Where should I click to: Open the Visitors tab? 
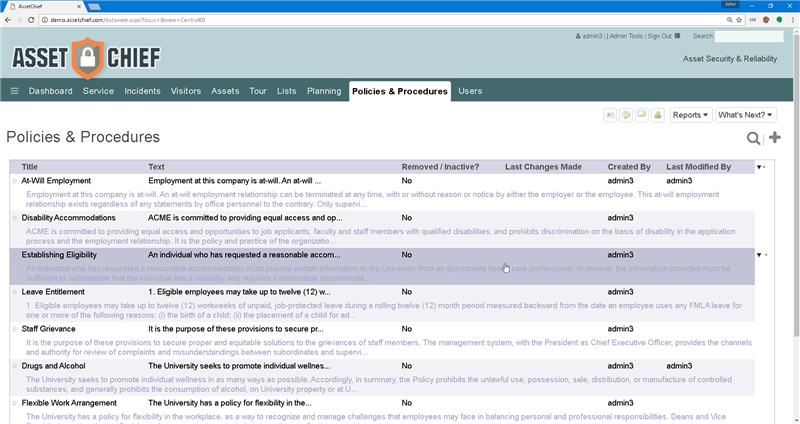186,91
